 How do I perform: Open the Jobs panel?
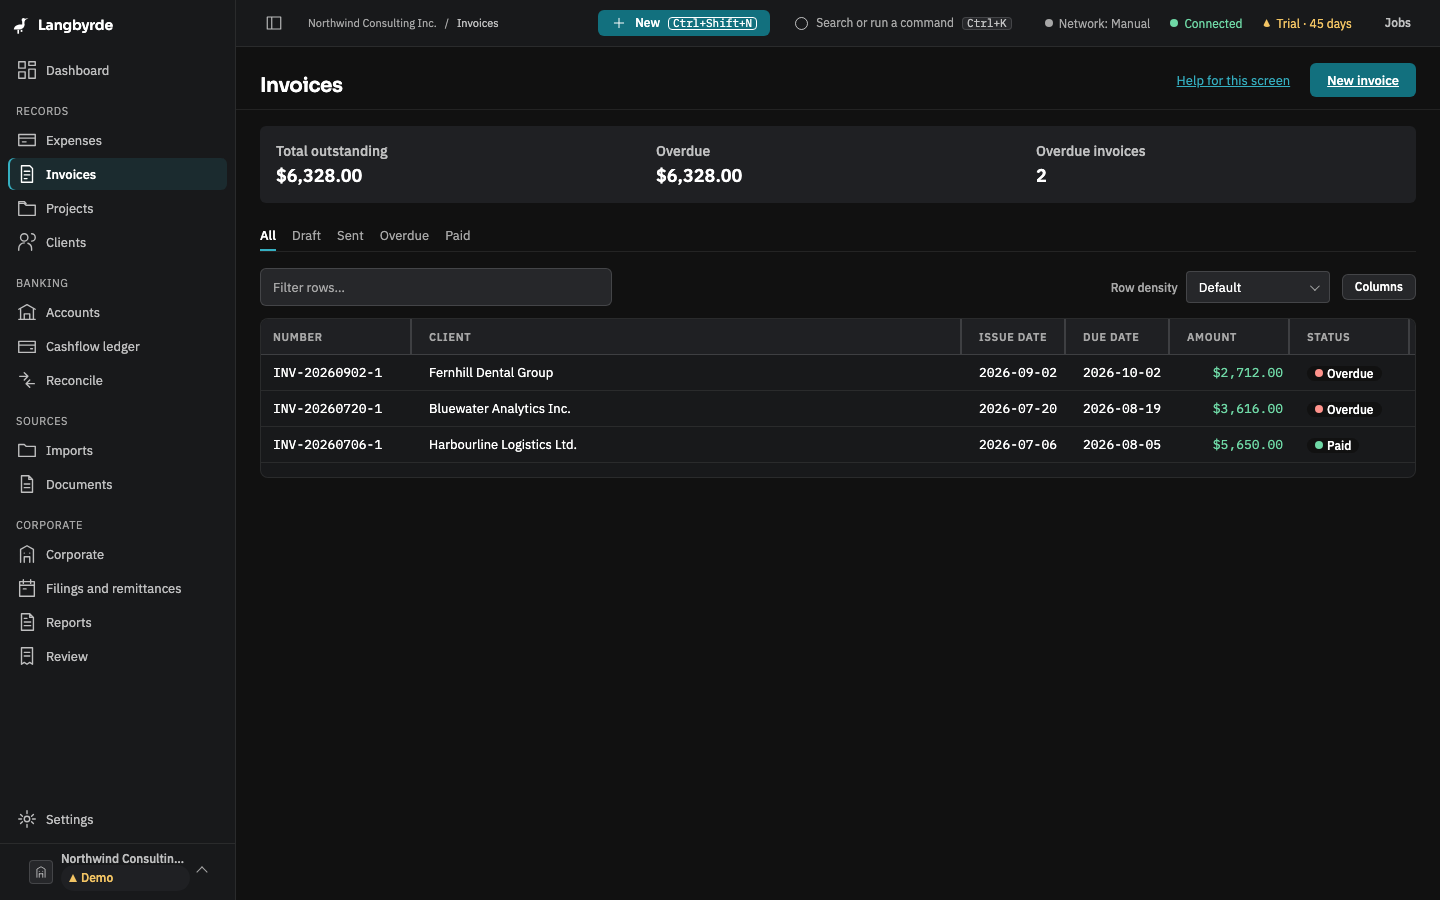[x=1398, y=23]
